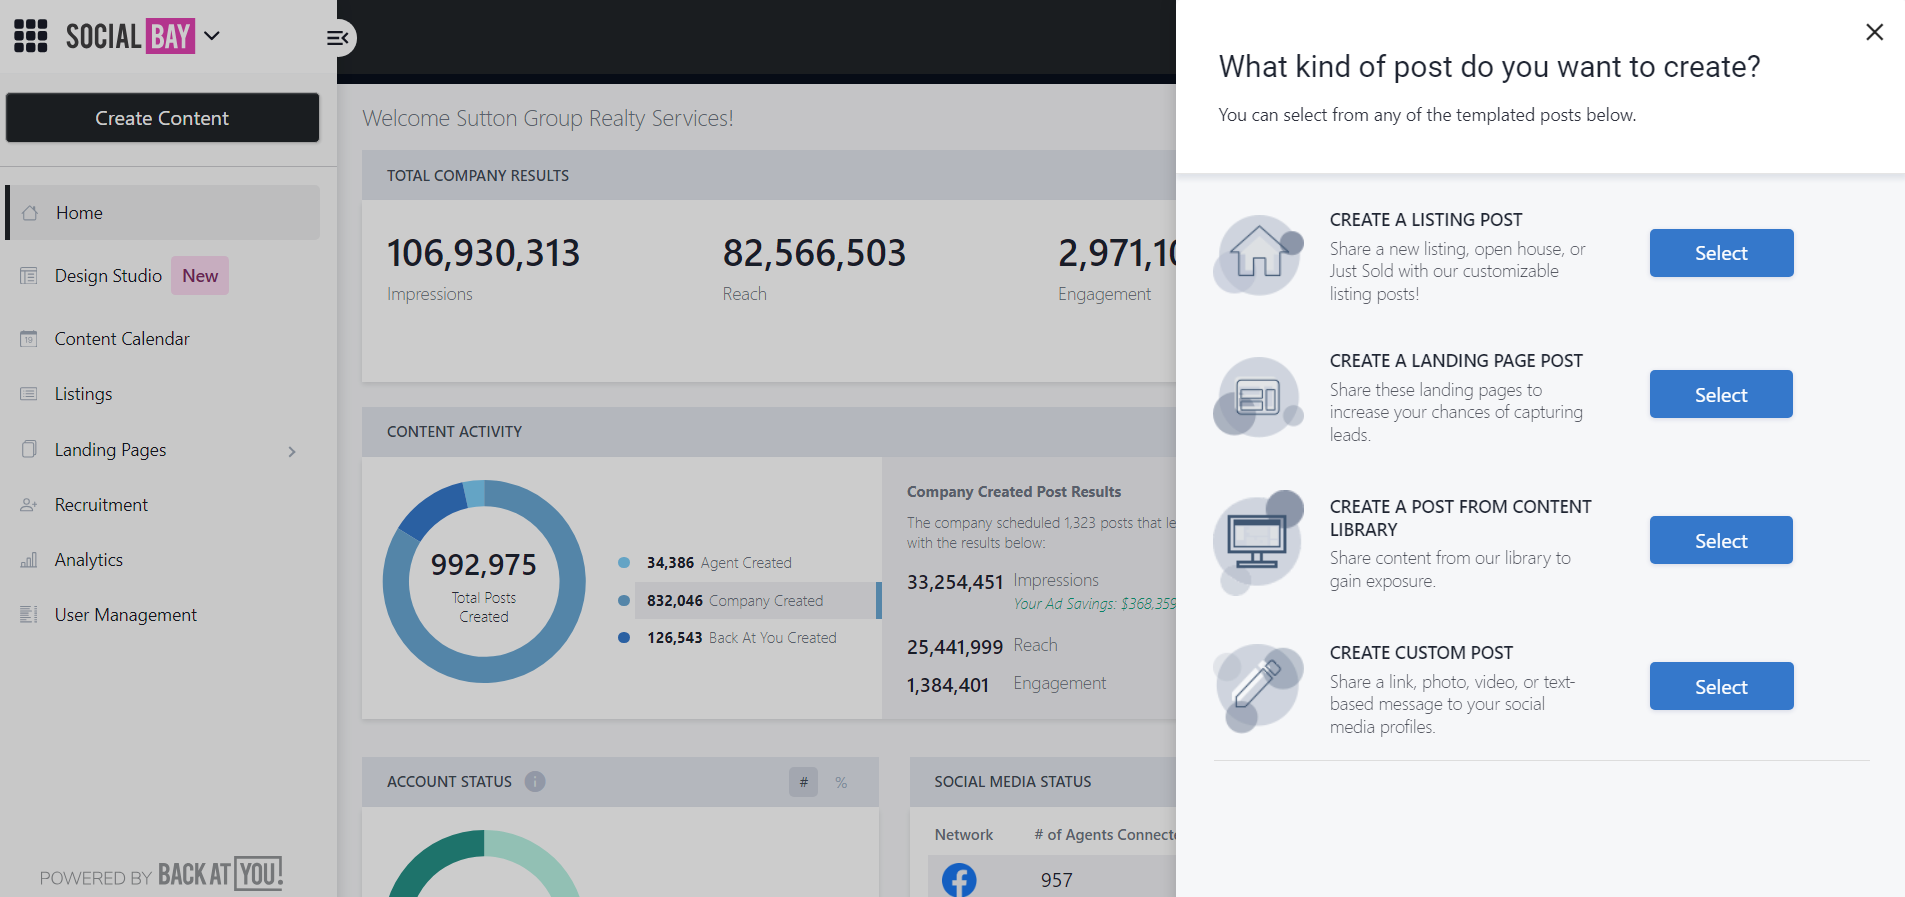Click the Content Calendar icon
The image size is (1905, 897).
pos(29,339)
